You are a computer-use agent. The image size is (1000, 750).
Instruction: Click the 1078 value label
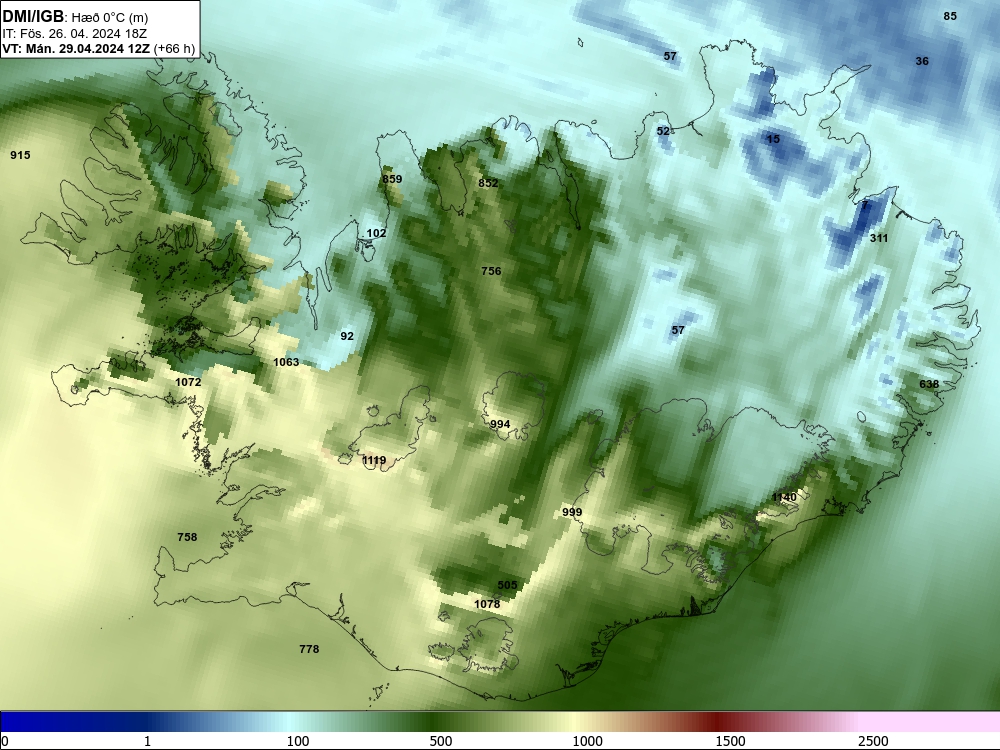(487, 604)
